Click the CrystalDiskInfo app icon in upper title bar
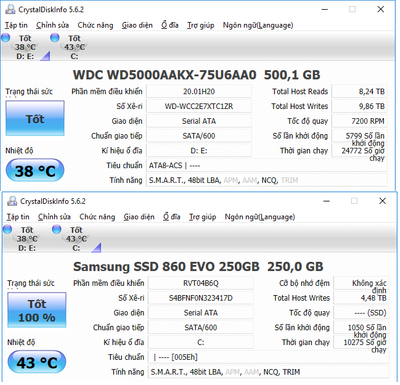Image resolution: width=400 pixels, height=385 pixels. click(10, 9)
